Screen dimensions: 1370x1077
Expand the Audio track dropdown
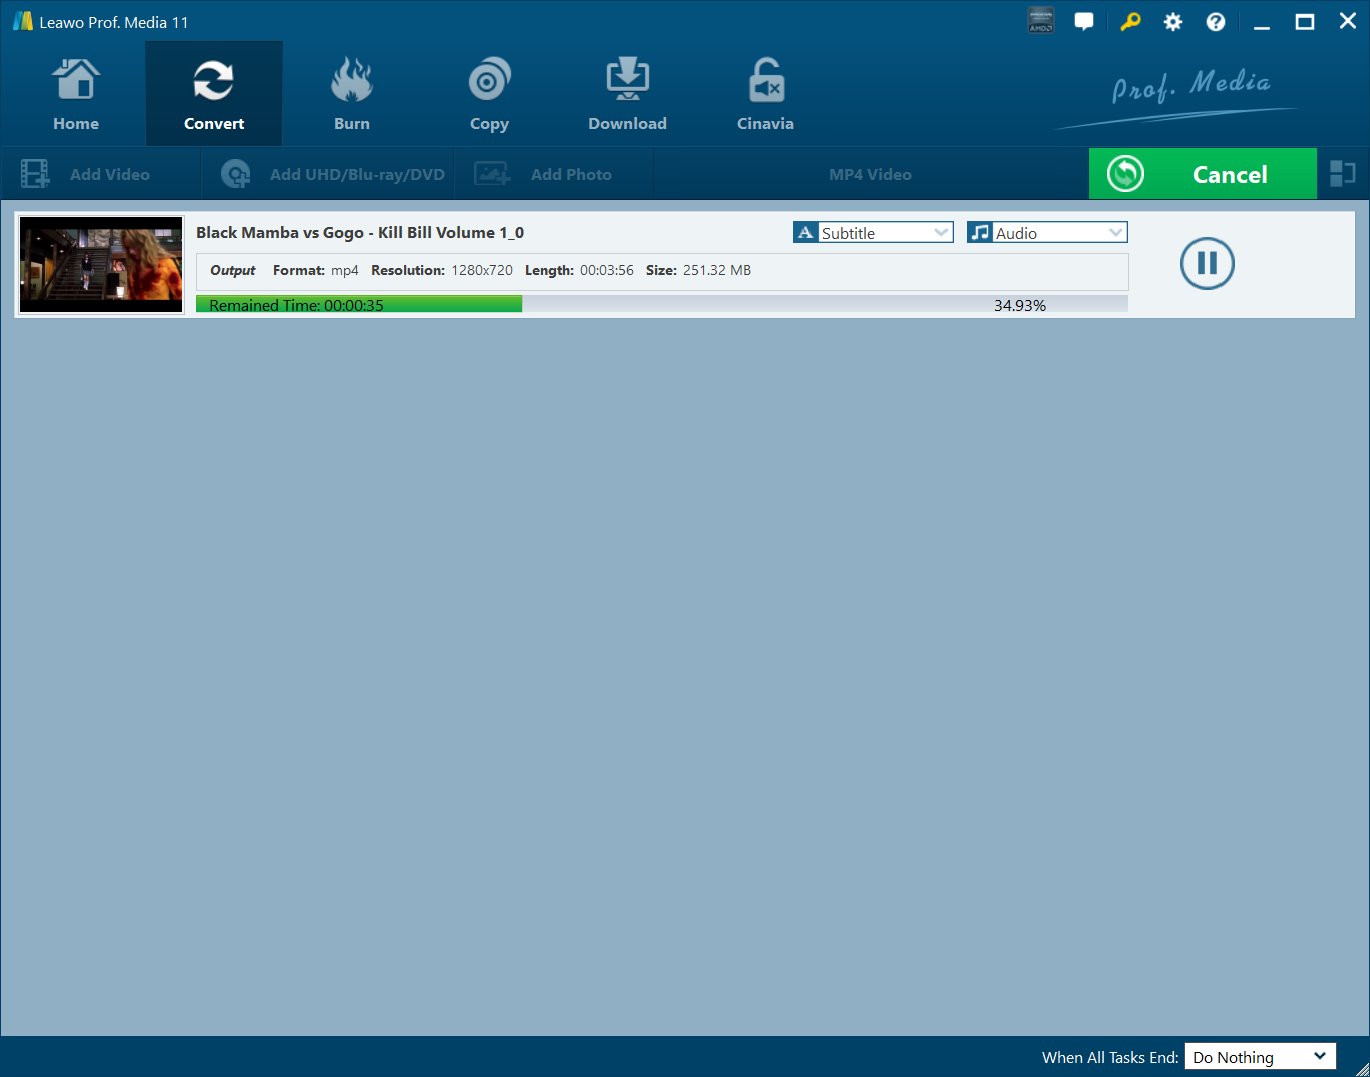click(1047, 232)
